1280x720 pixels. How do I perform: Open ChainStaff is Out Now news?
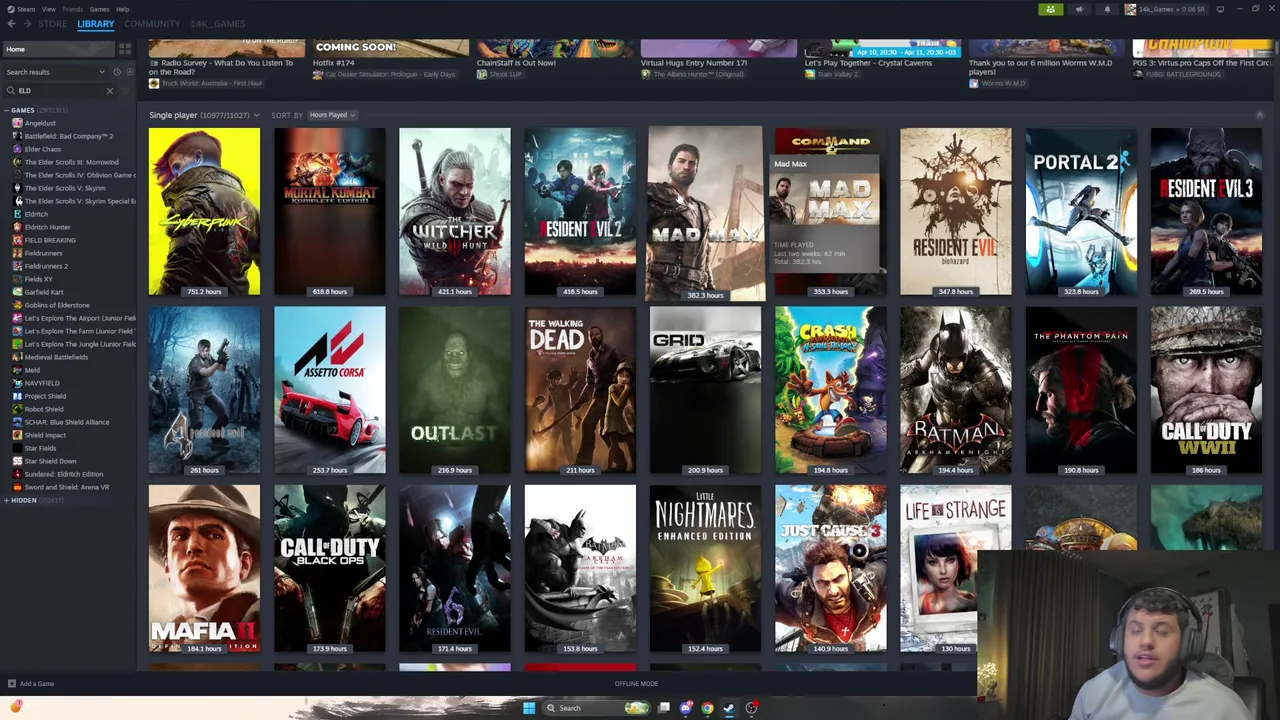coord(516,63)
